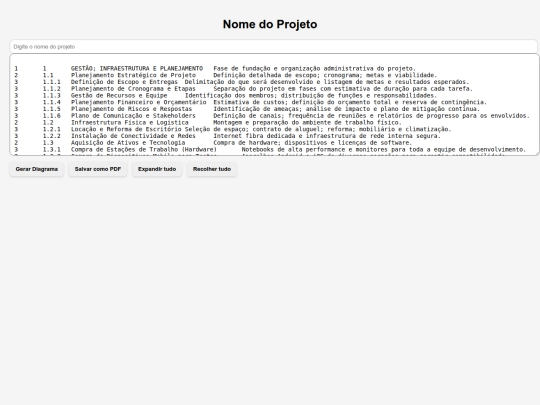Screen dimensions: 540x405
Task: Click 'Instalação de Conectividade e Redes' line
Action: 133,136
